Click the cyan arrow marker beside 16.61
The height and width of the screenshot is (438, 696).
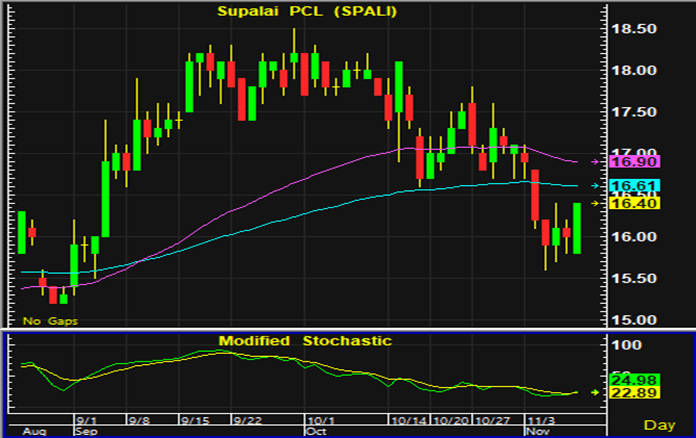point(596,186)
